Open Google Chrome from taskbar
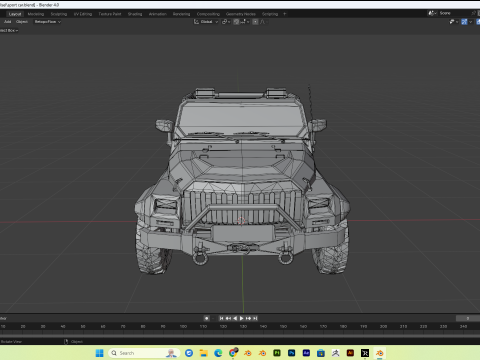 233,353
